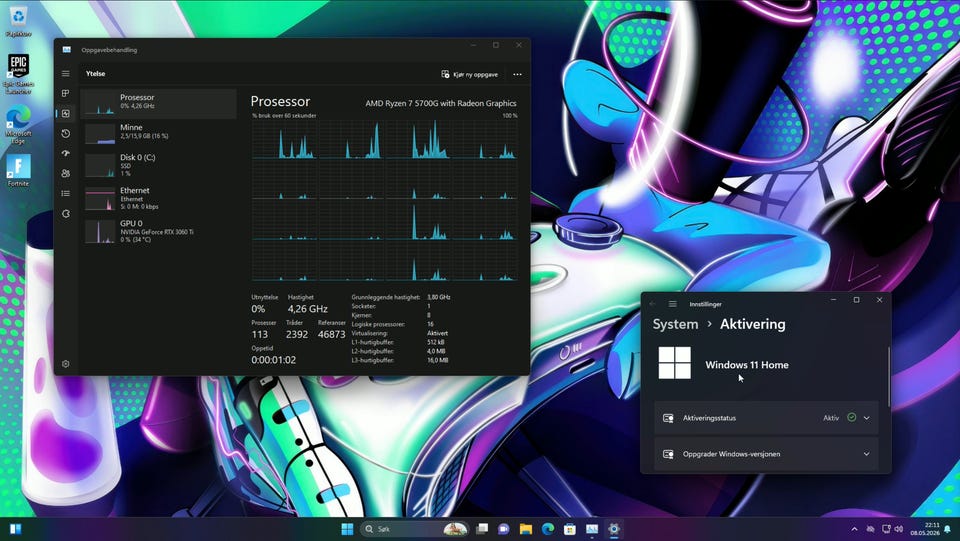Click the Grunnleggende hastighet 3,80 GHz value
This screenshot has width=960, height=541.
[x=438, y=297]
